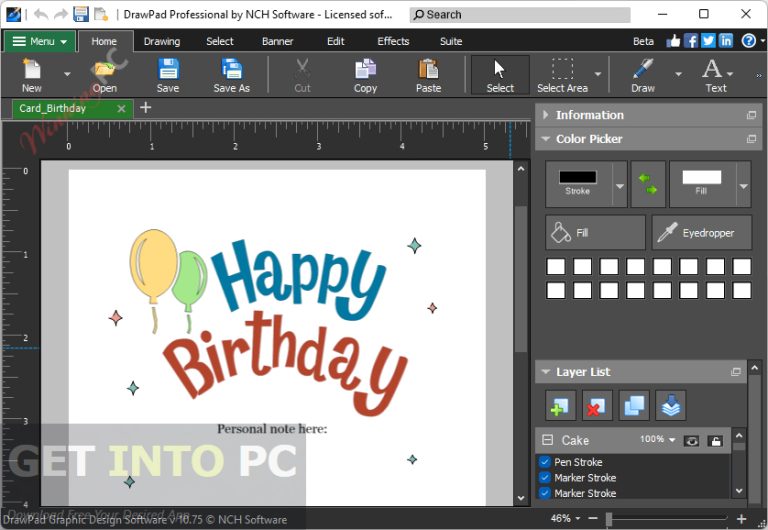Add a new layer

[560, 405]
